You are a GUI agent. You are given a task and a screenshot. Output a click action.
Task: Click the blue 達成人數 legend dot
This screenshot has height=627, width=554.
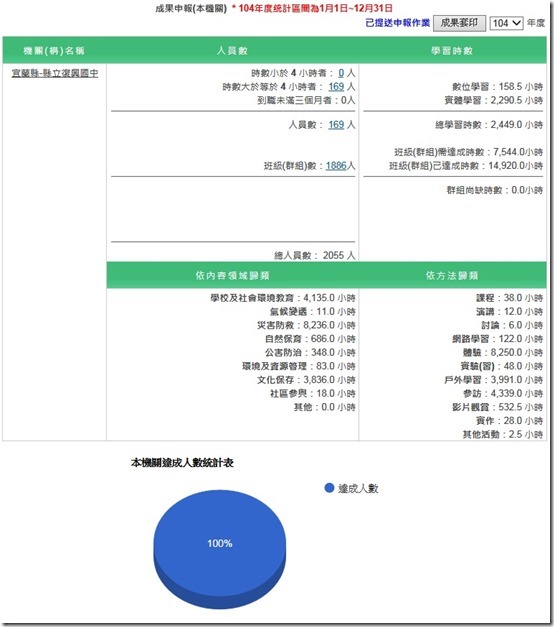(329, 488)
